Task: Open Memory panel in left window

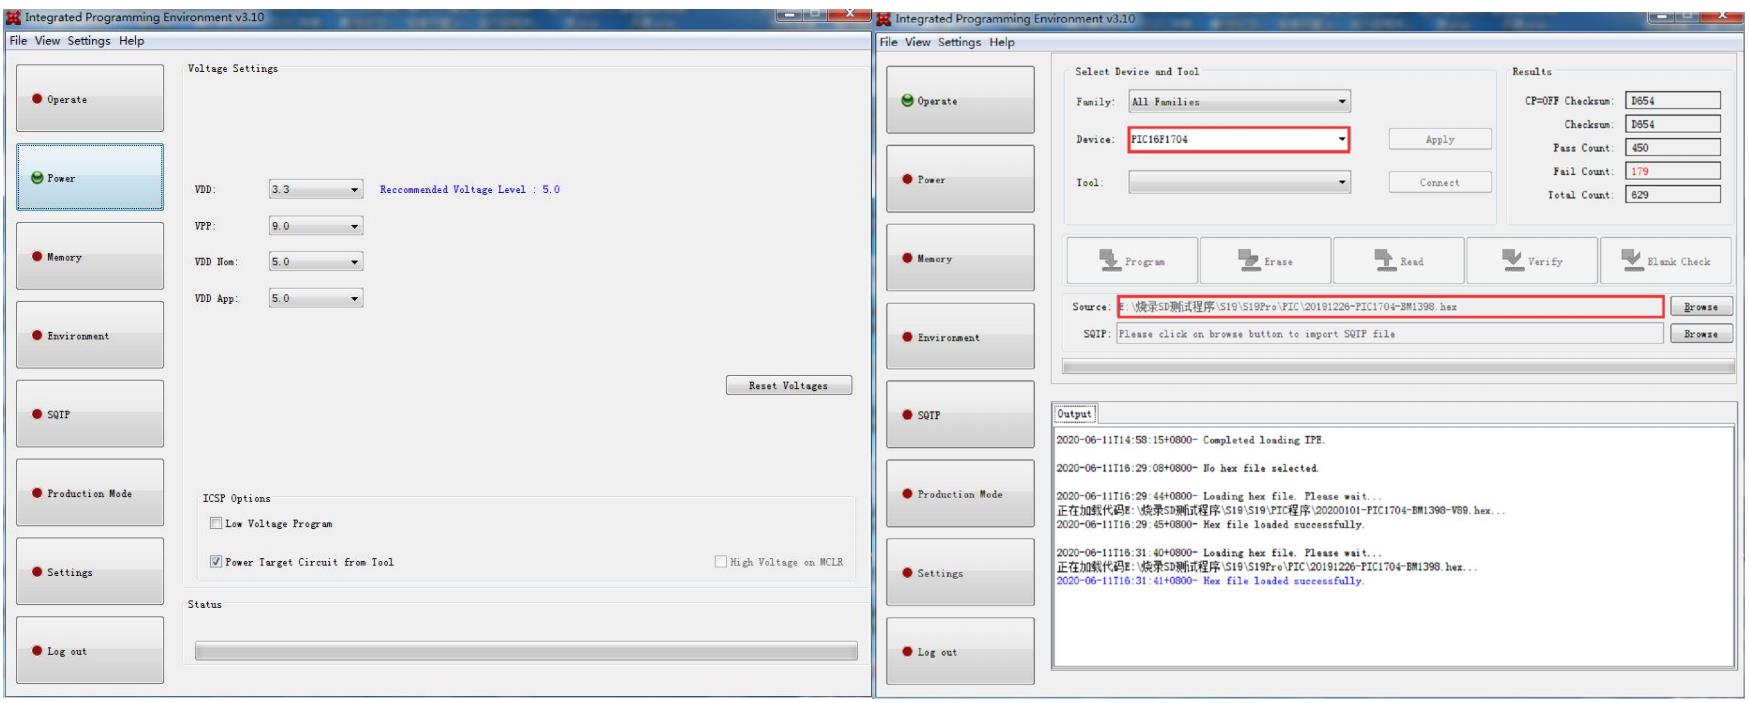Action: [90, 256]
